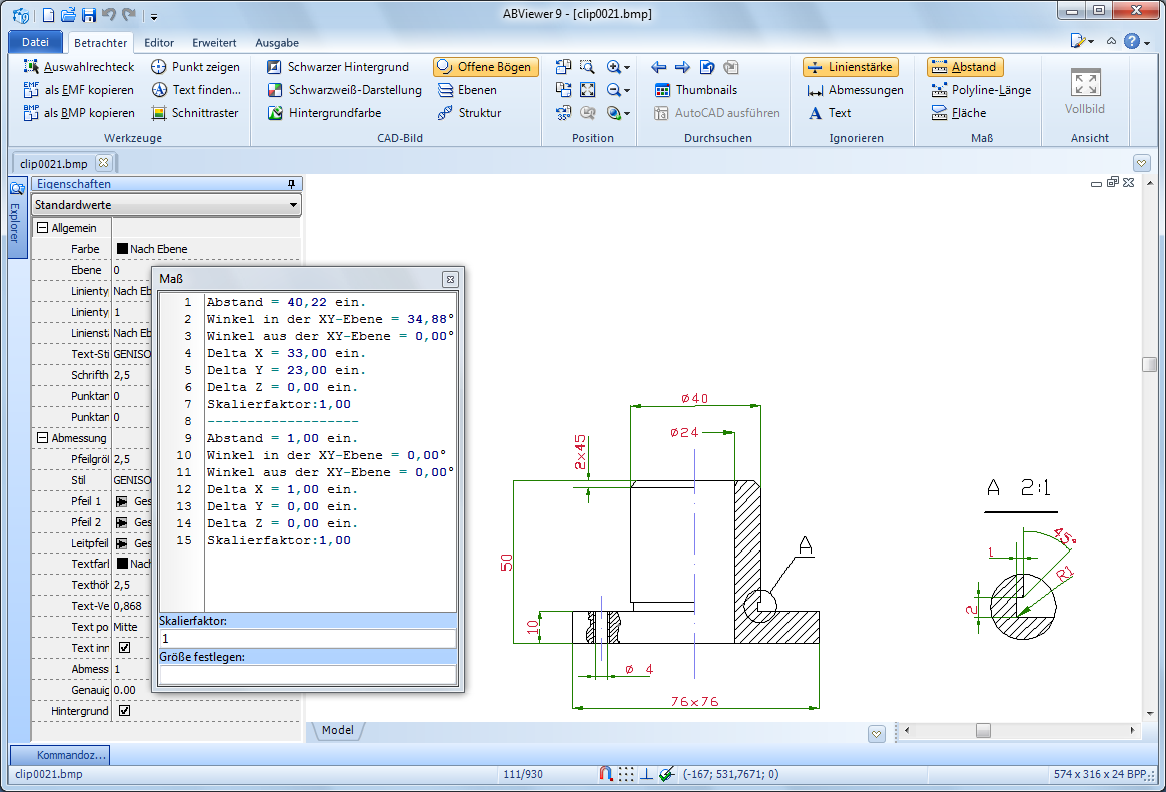
Task: Collapse the Abmessung property group
Action: tap(42, 437)
